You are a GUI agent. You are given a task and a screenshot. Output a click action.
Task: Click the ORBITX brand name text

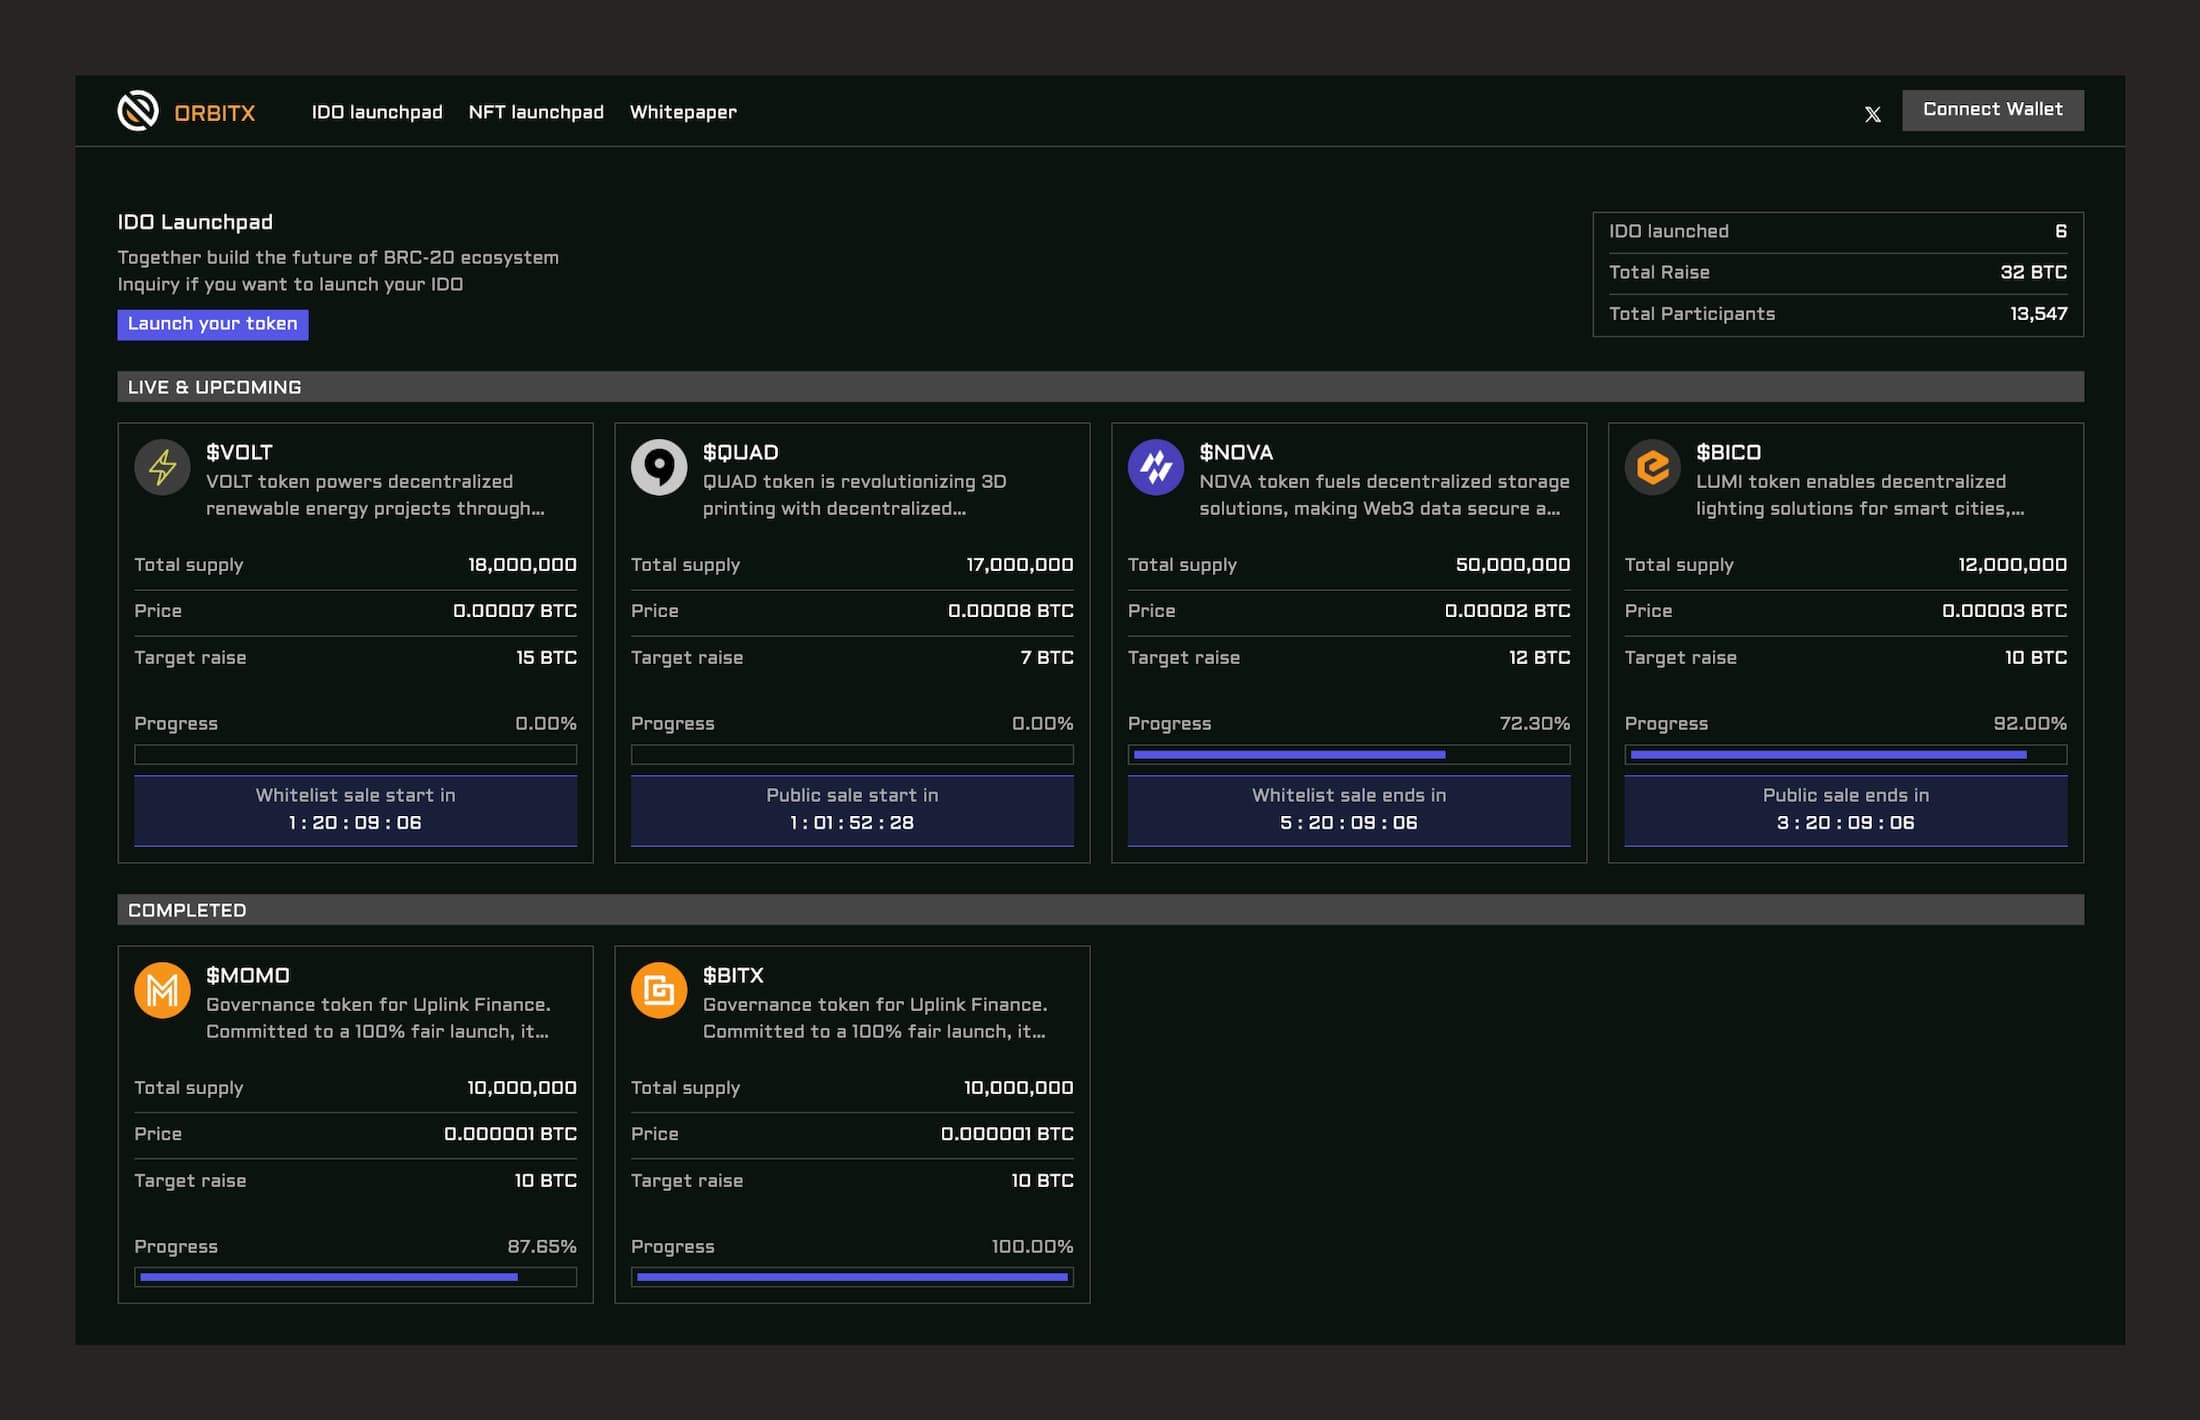[x=215, y=113]
